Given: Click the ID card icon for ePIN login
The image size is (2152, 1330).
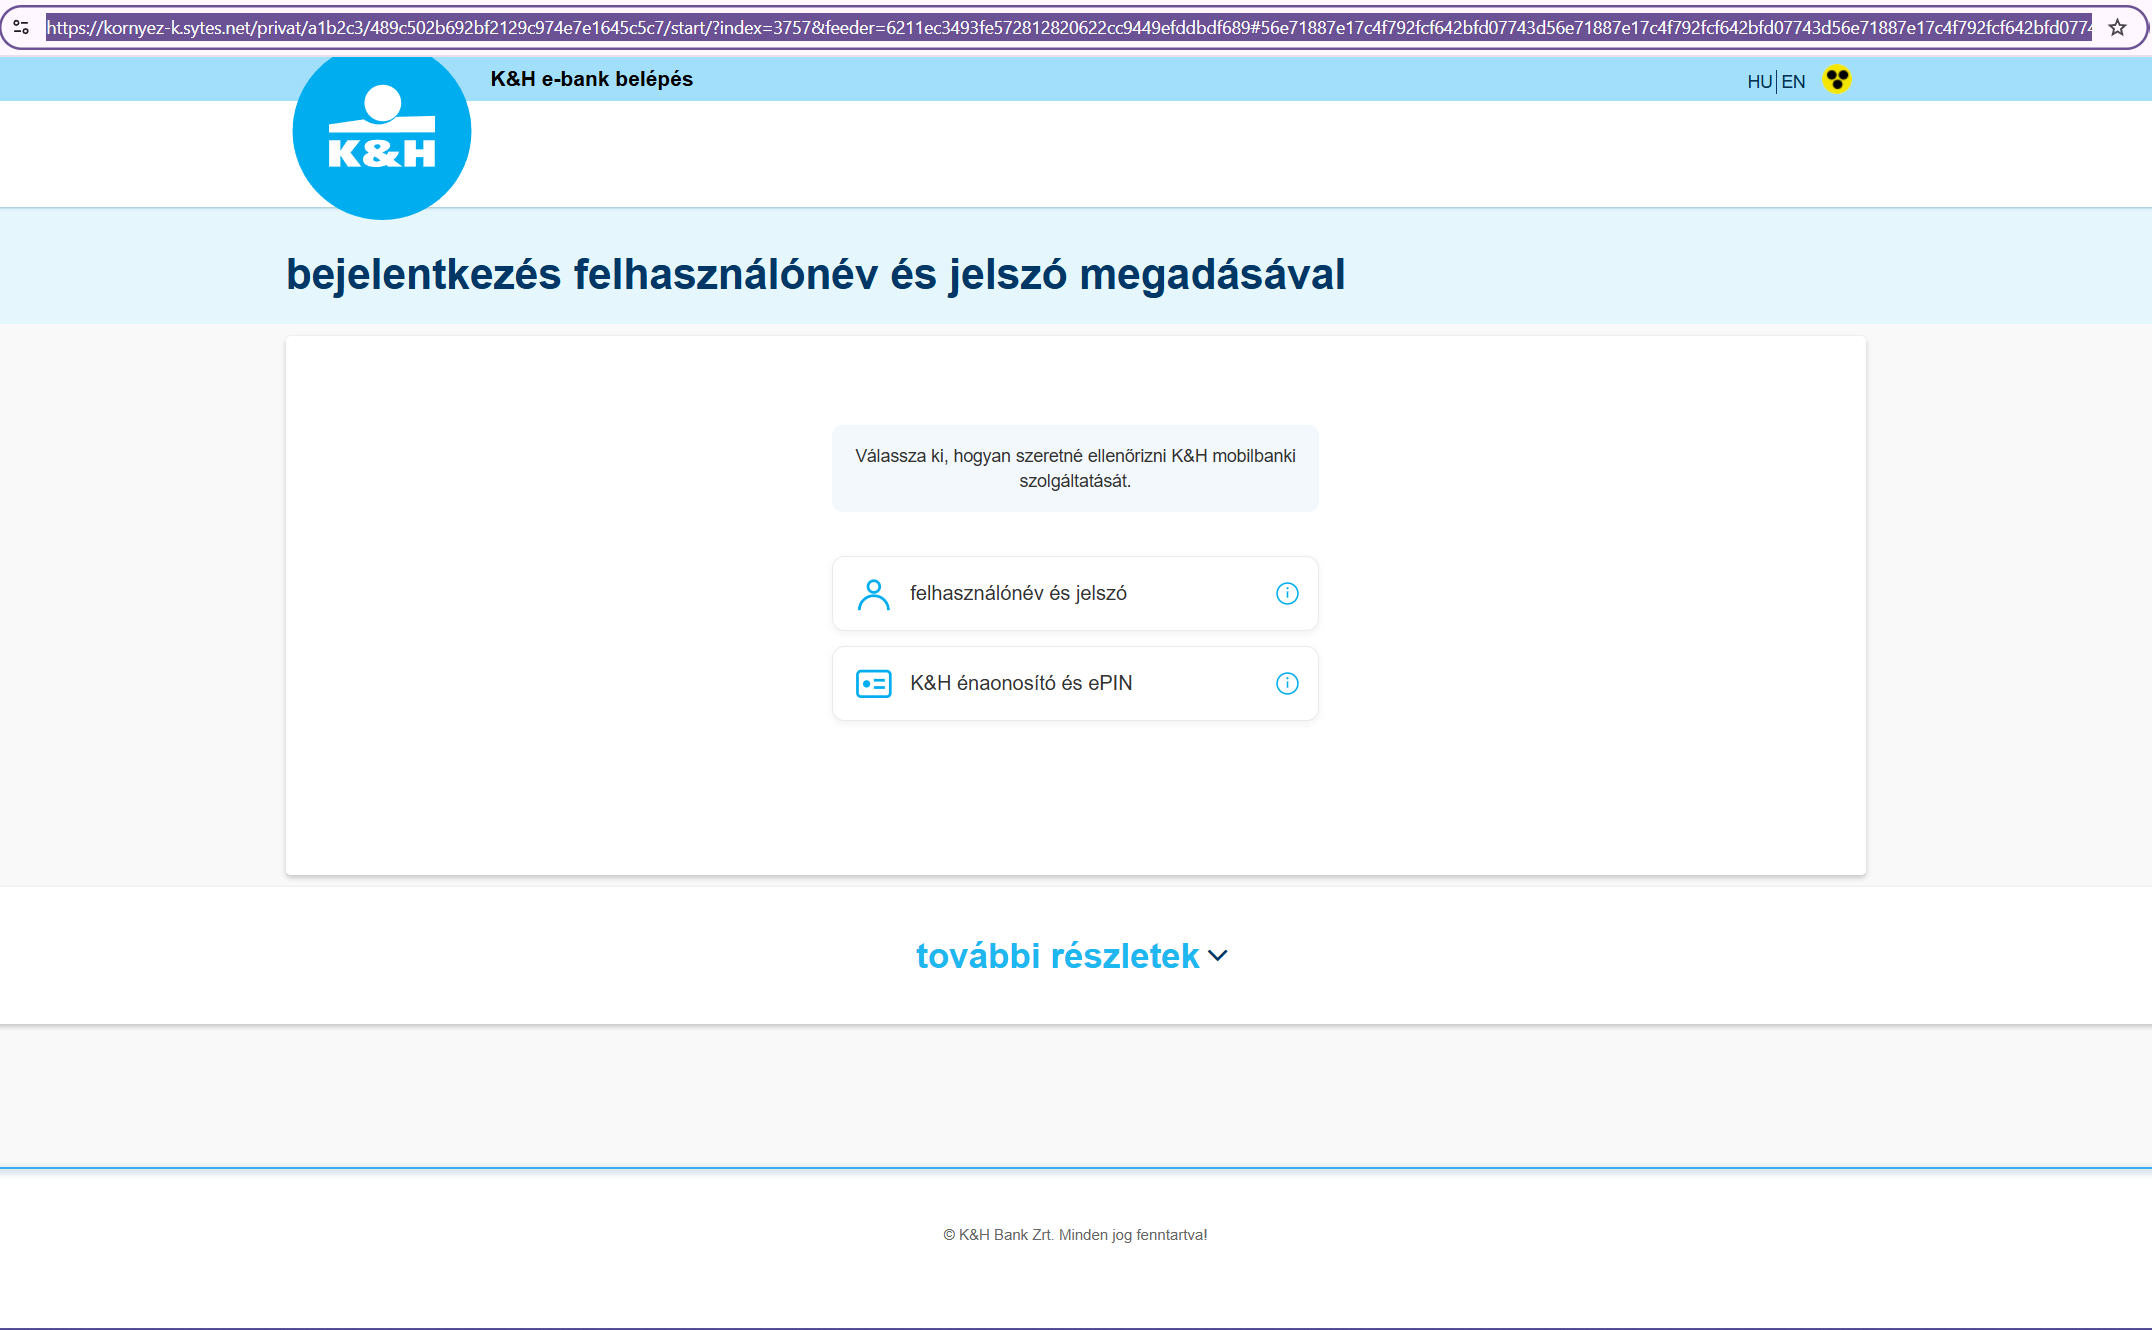Looking at the screenshot, I should click(x=873, y=684).
